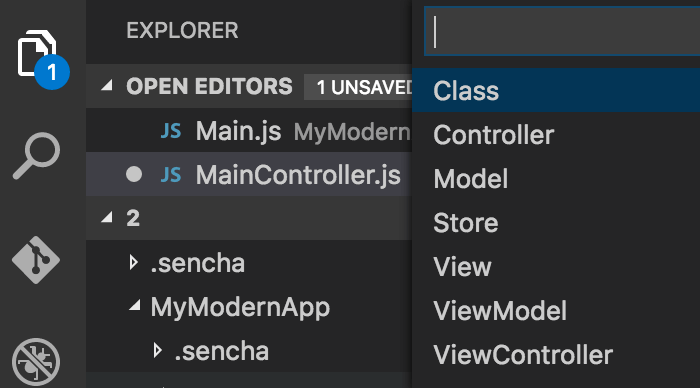
Task: Collapse the Open Editors section
Action: coord(107,85)
